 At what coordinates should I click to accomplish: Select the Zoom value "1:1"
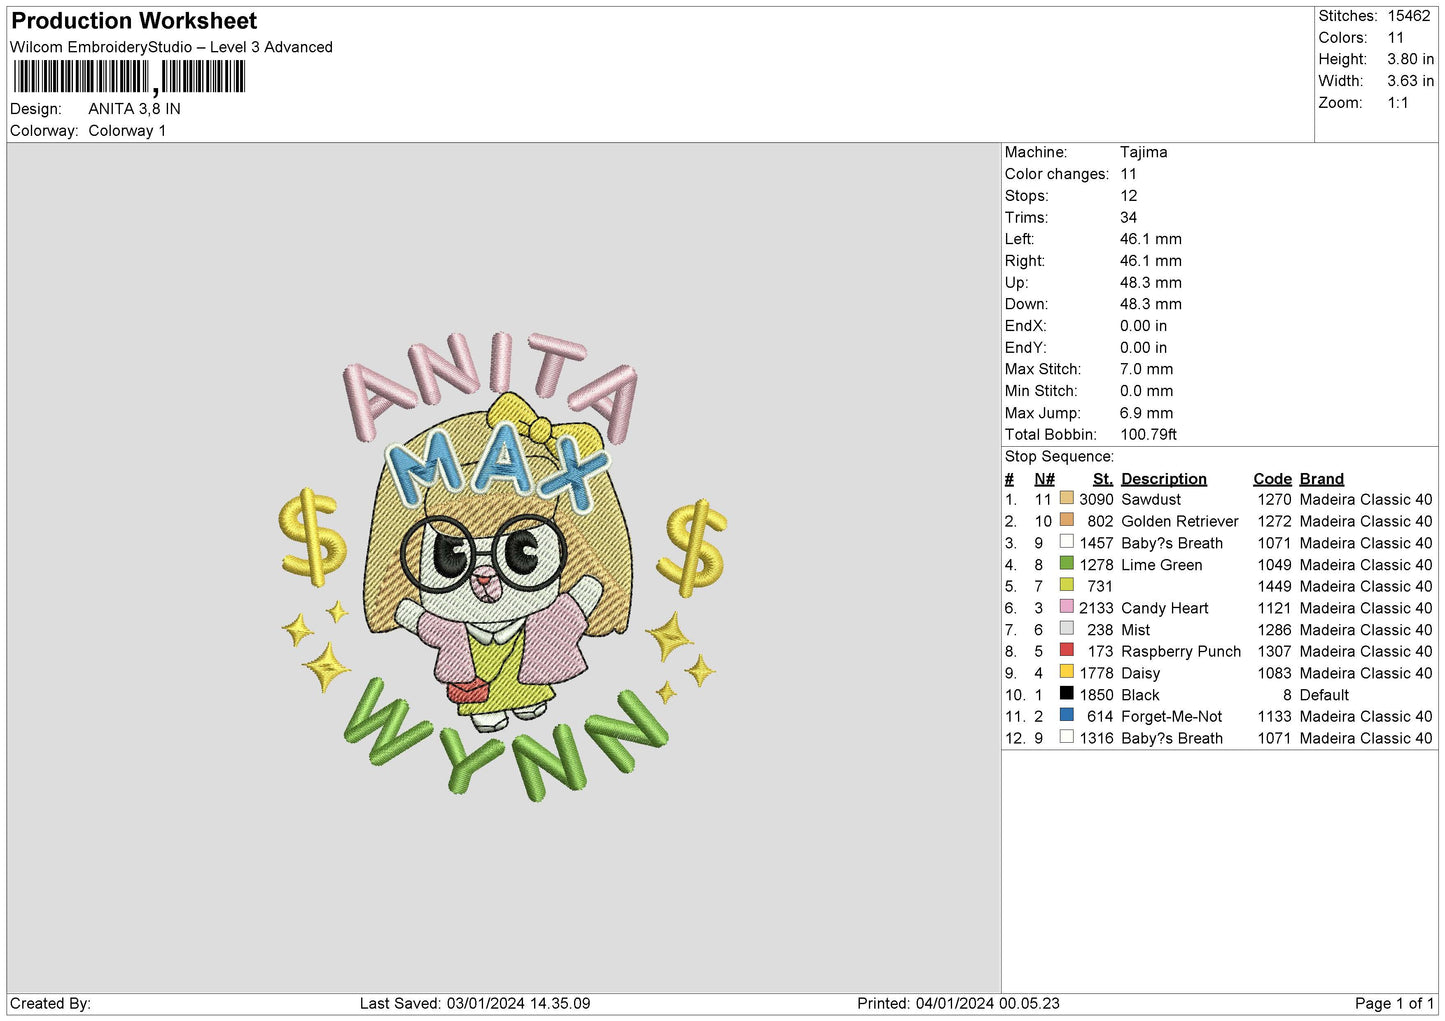pyautogui.click(x=1398, y=103)
